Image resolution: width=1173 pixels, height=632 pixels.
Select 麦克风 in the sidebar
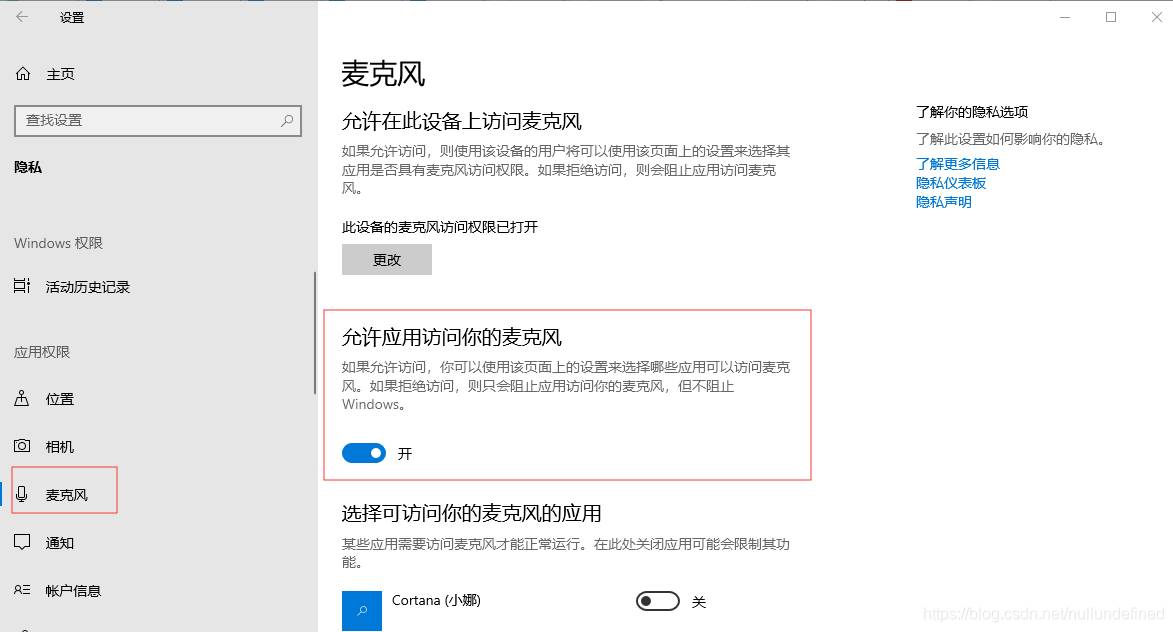pyautogui.click(x=67, y=495)
